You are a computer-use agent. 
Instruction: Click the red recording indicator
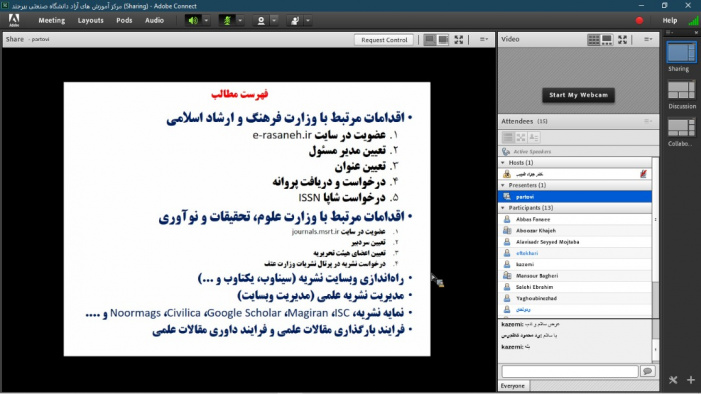639,21
